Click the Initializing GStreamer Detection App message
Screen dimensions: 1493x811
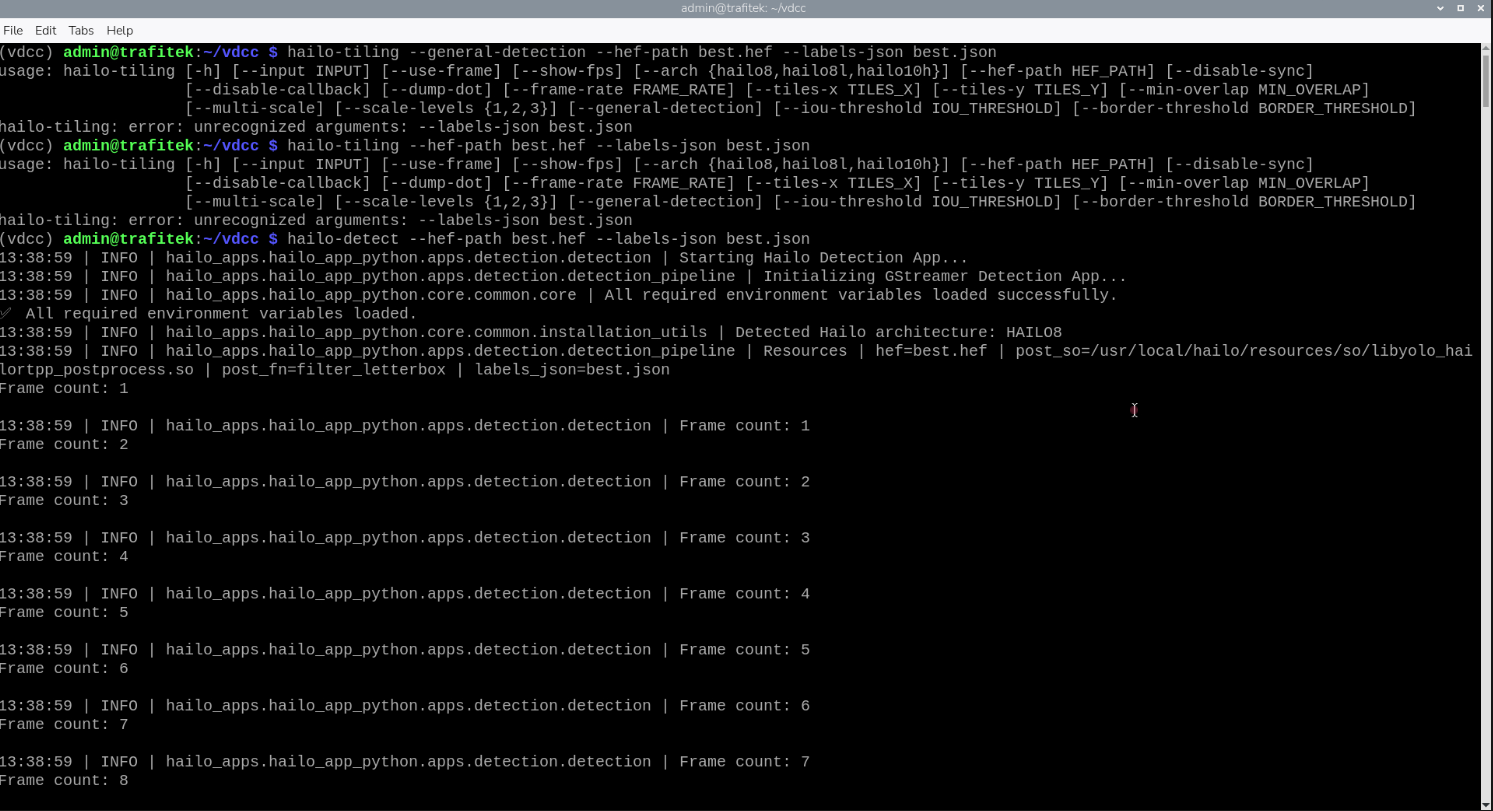point(945,276)
